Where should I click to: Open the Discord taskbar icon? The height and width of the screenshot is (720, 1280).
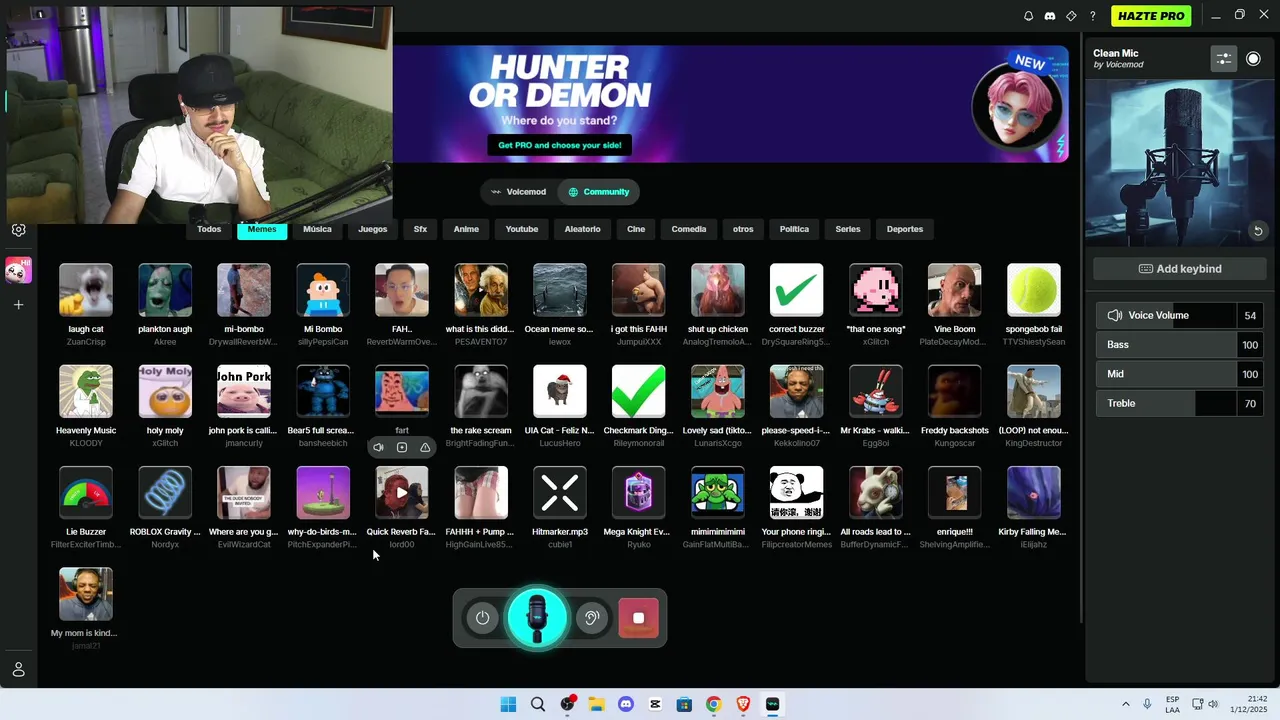pyautogui.click(x=626, y=704)
